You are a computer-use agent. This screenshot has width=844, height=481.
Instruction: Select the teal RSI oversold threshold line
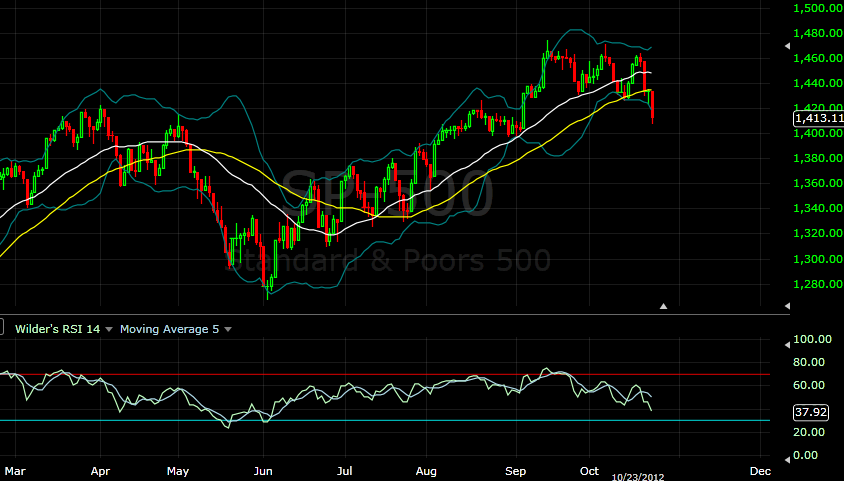(385, 420)
